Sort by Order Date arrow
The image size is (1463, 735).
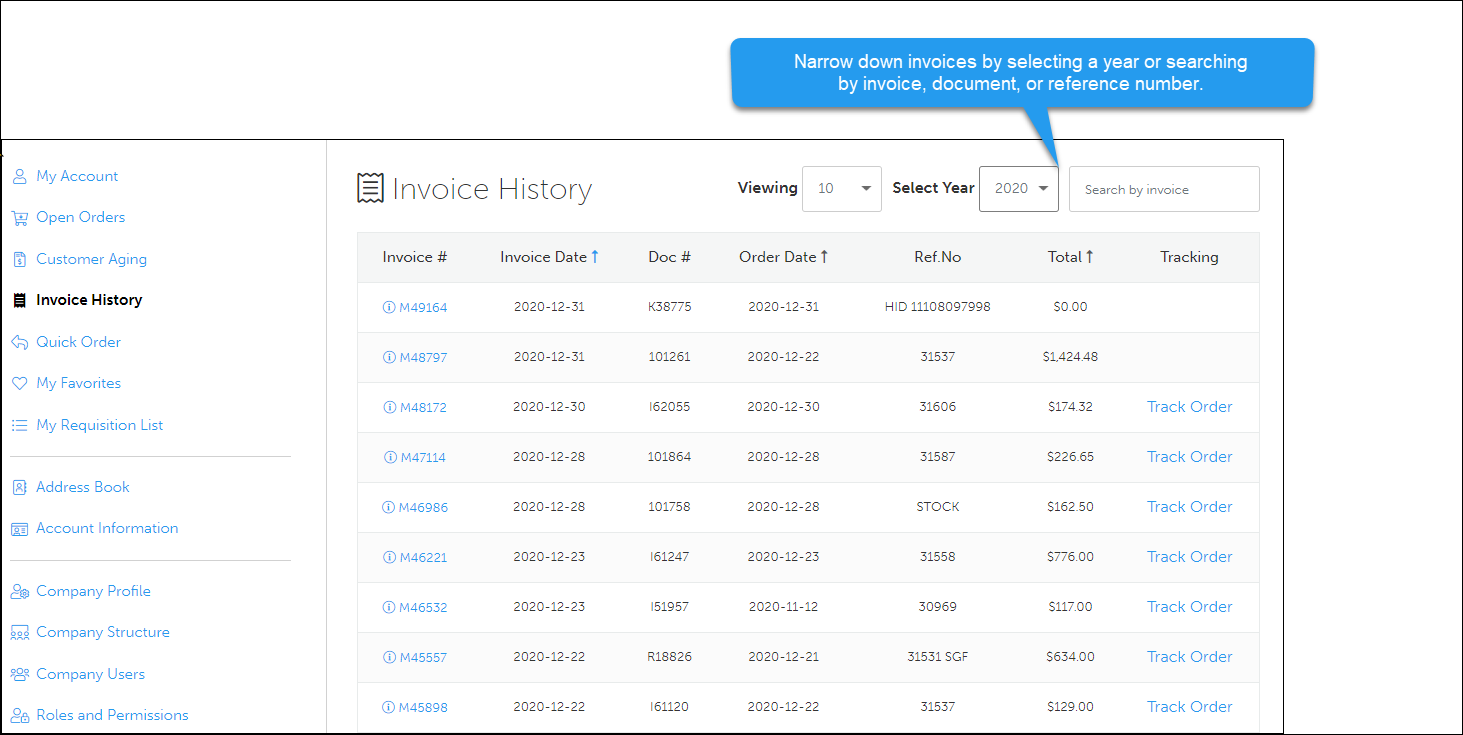pos(824,257)
